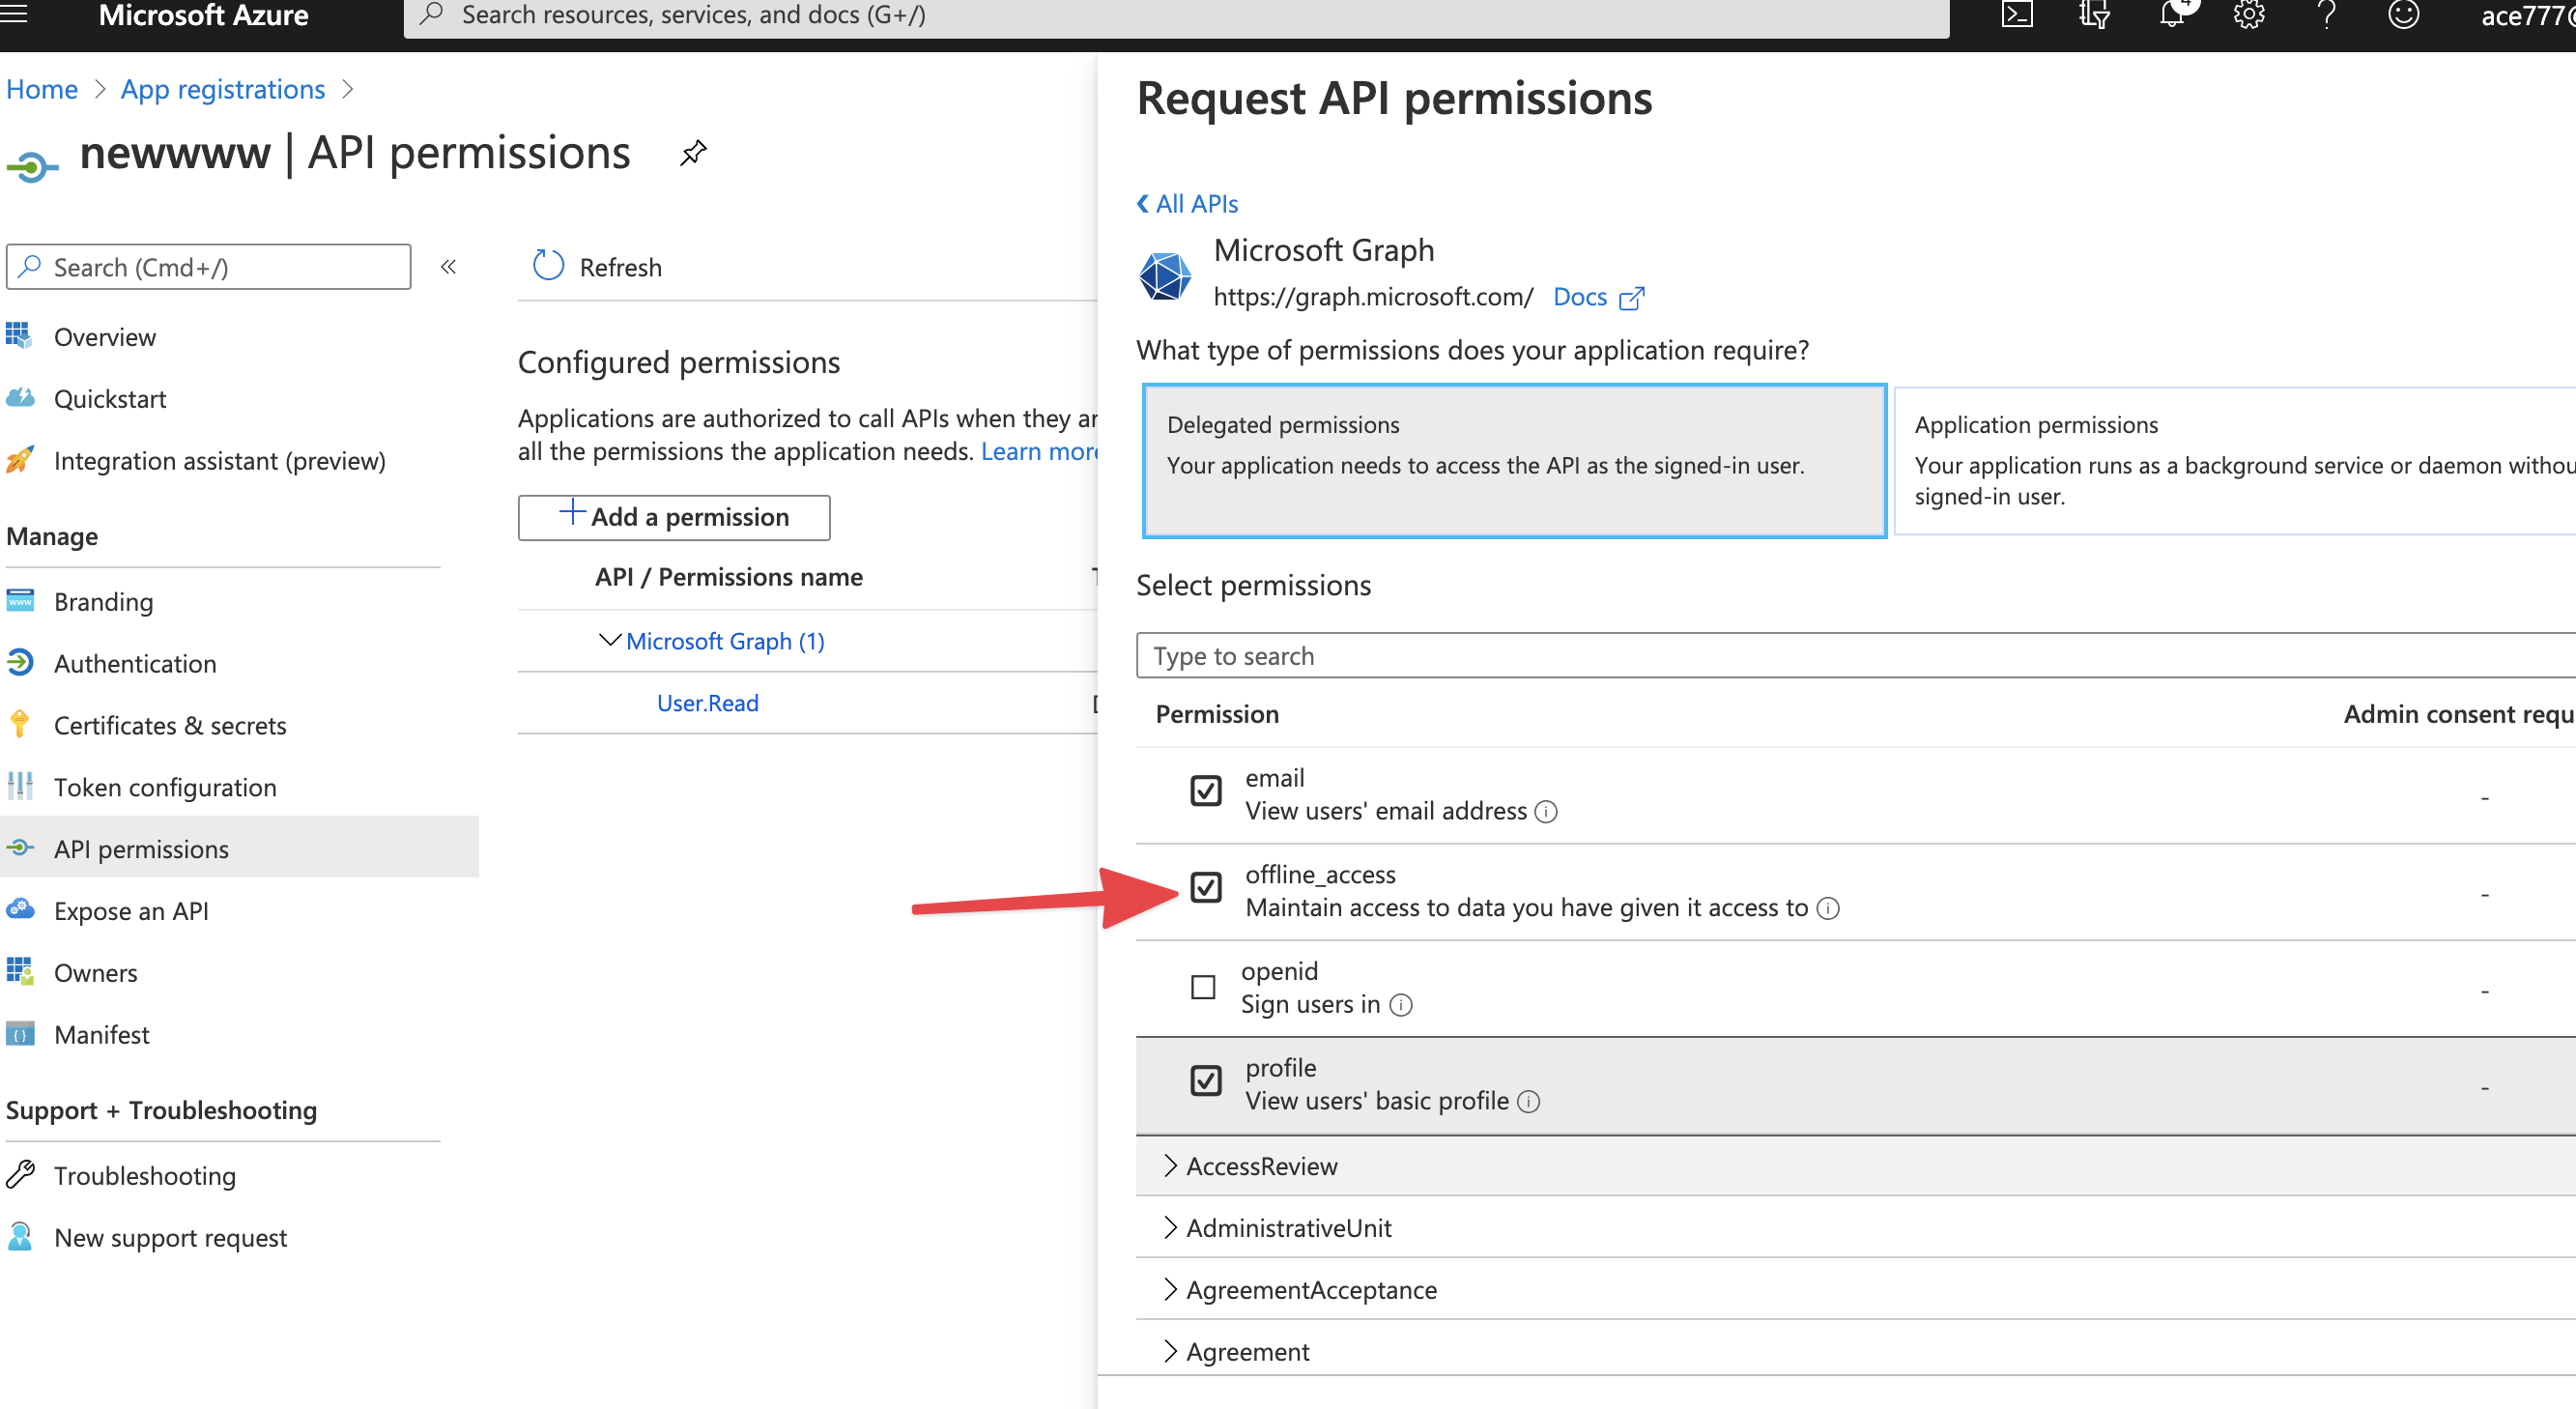The image size is (2576, 1409).
Task: Click the Overview grid icon
Action: pyautogui.click(x=19, y=336)
